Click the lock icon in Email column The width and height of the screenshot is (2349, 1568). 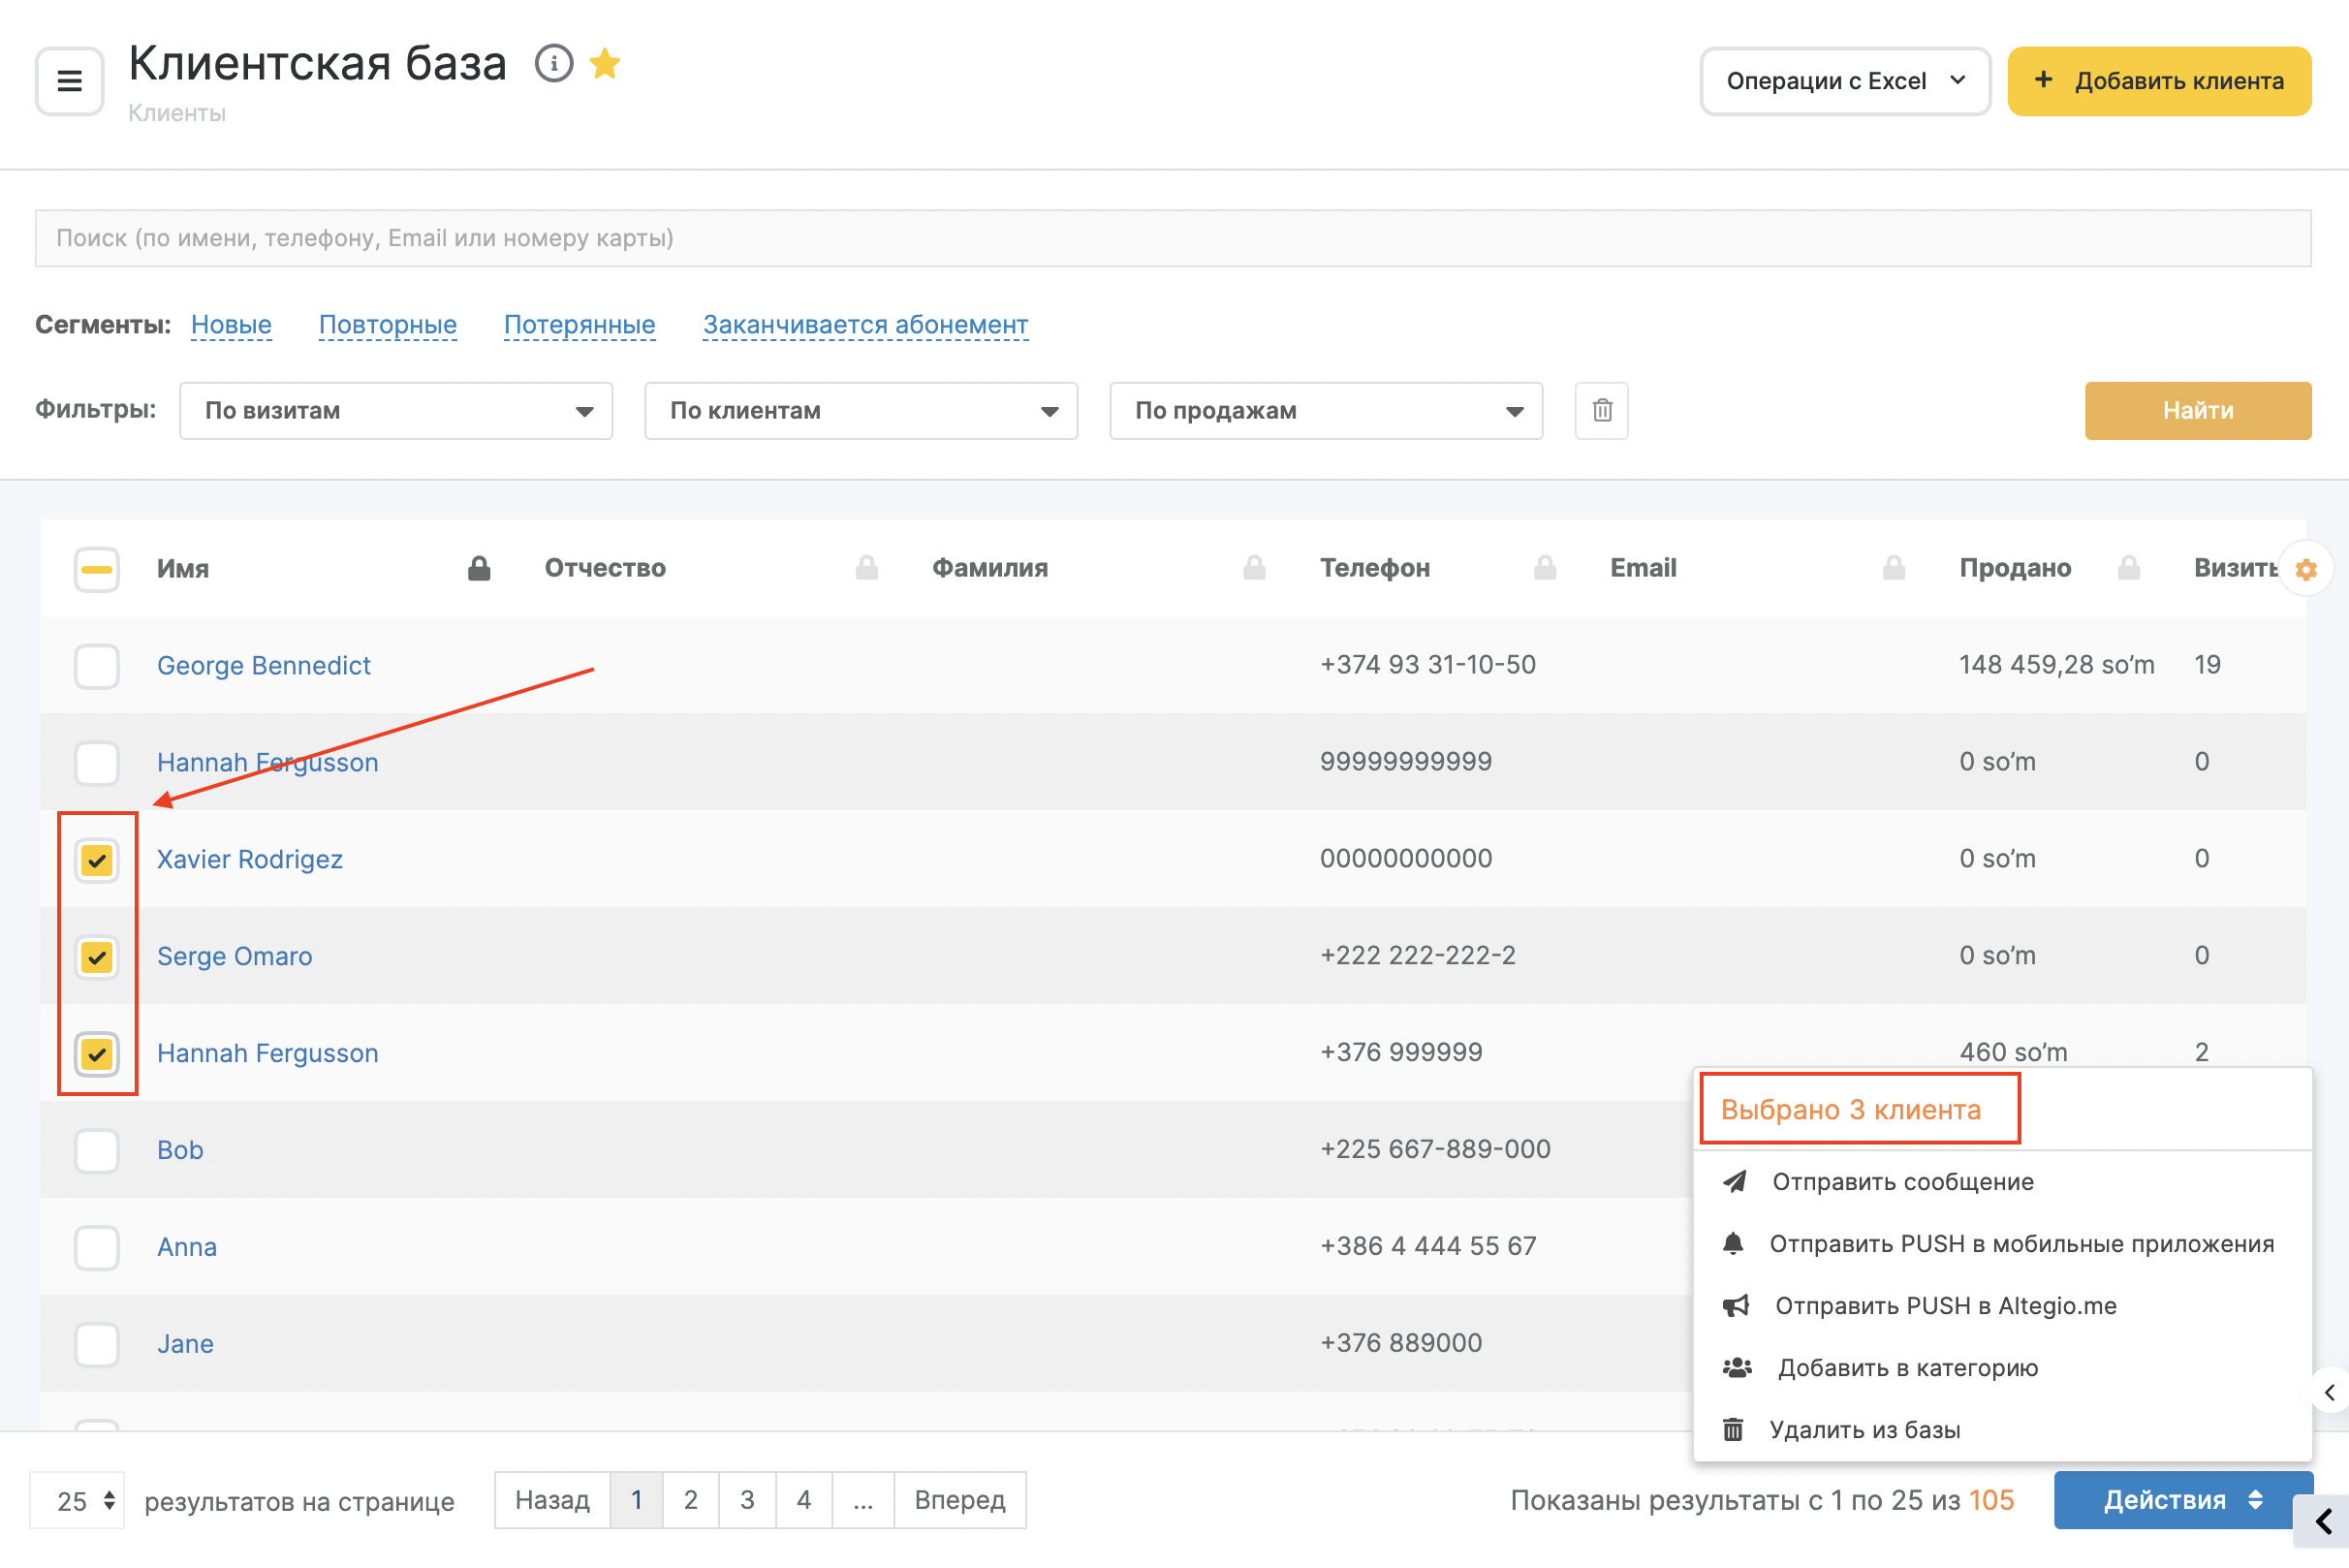[1892, 568]
